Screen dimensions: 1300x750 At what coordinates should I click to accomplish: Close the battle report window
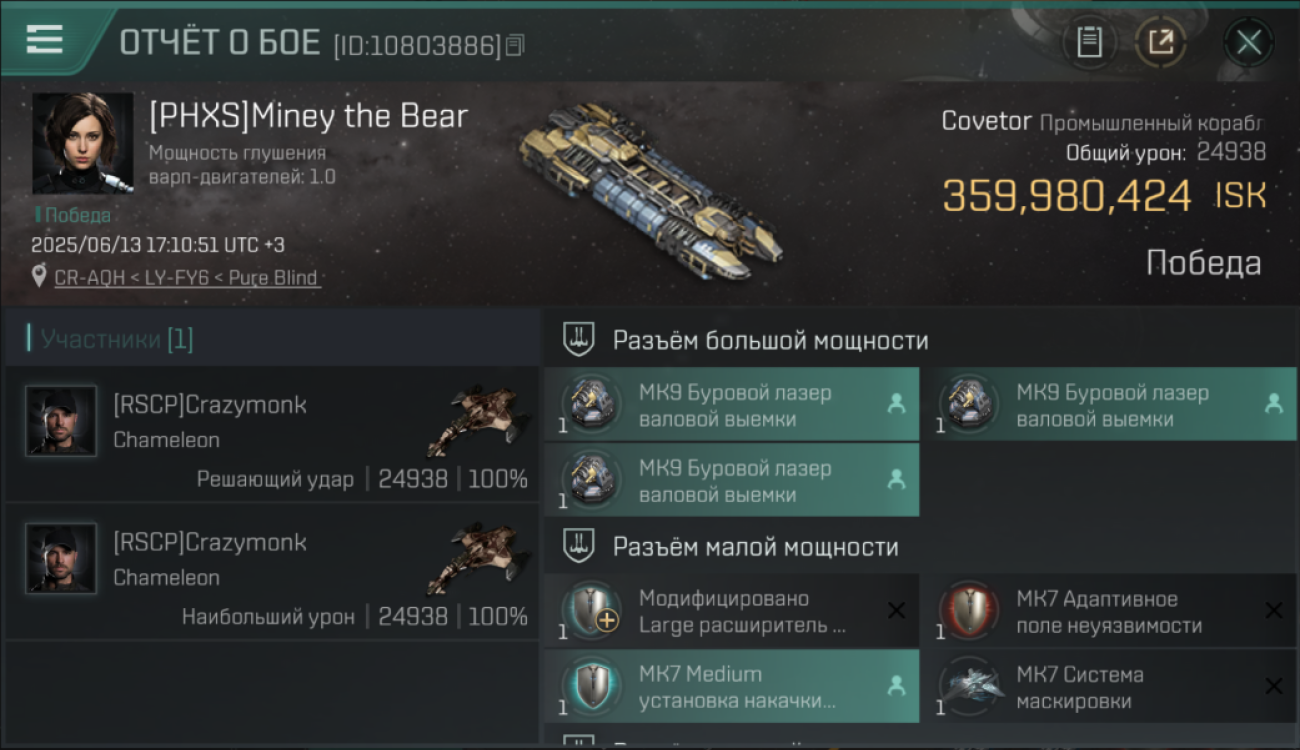coord(1248,42)
